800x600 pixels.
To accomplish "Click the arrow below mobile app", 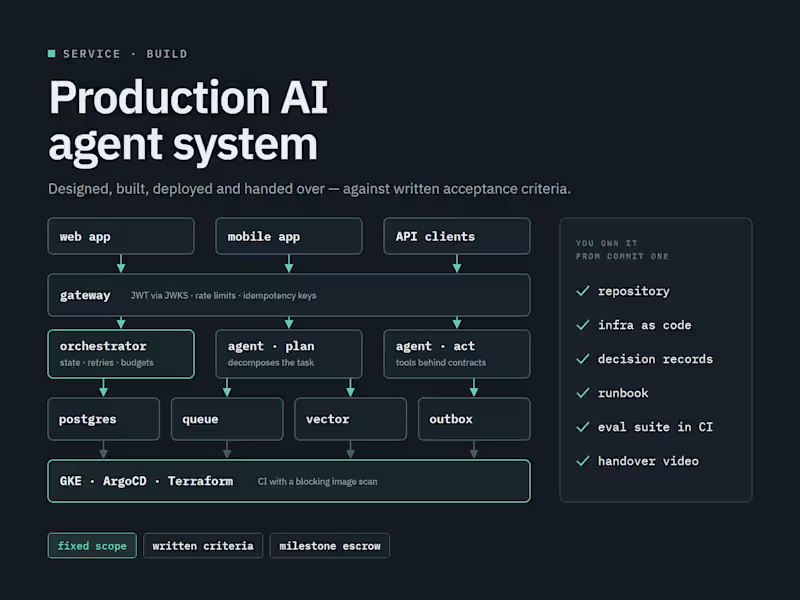I will tap(289, 264).
